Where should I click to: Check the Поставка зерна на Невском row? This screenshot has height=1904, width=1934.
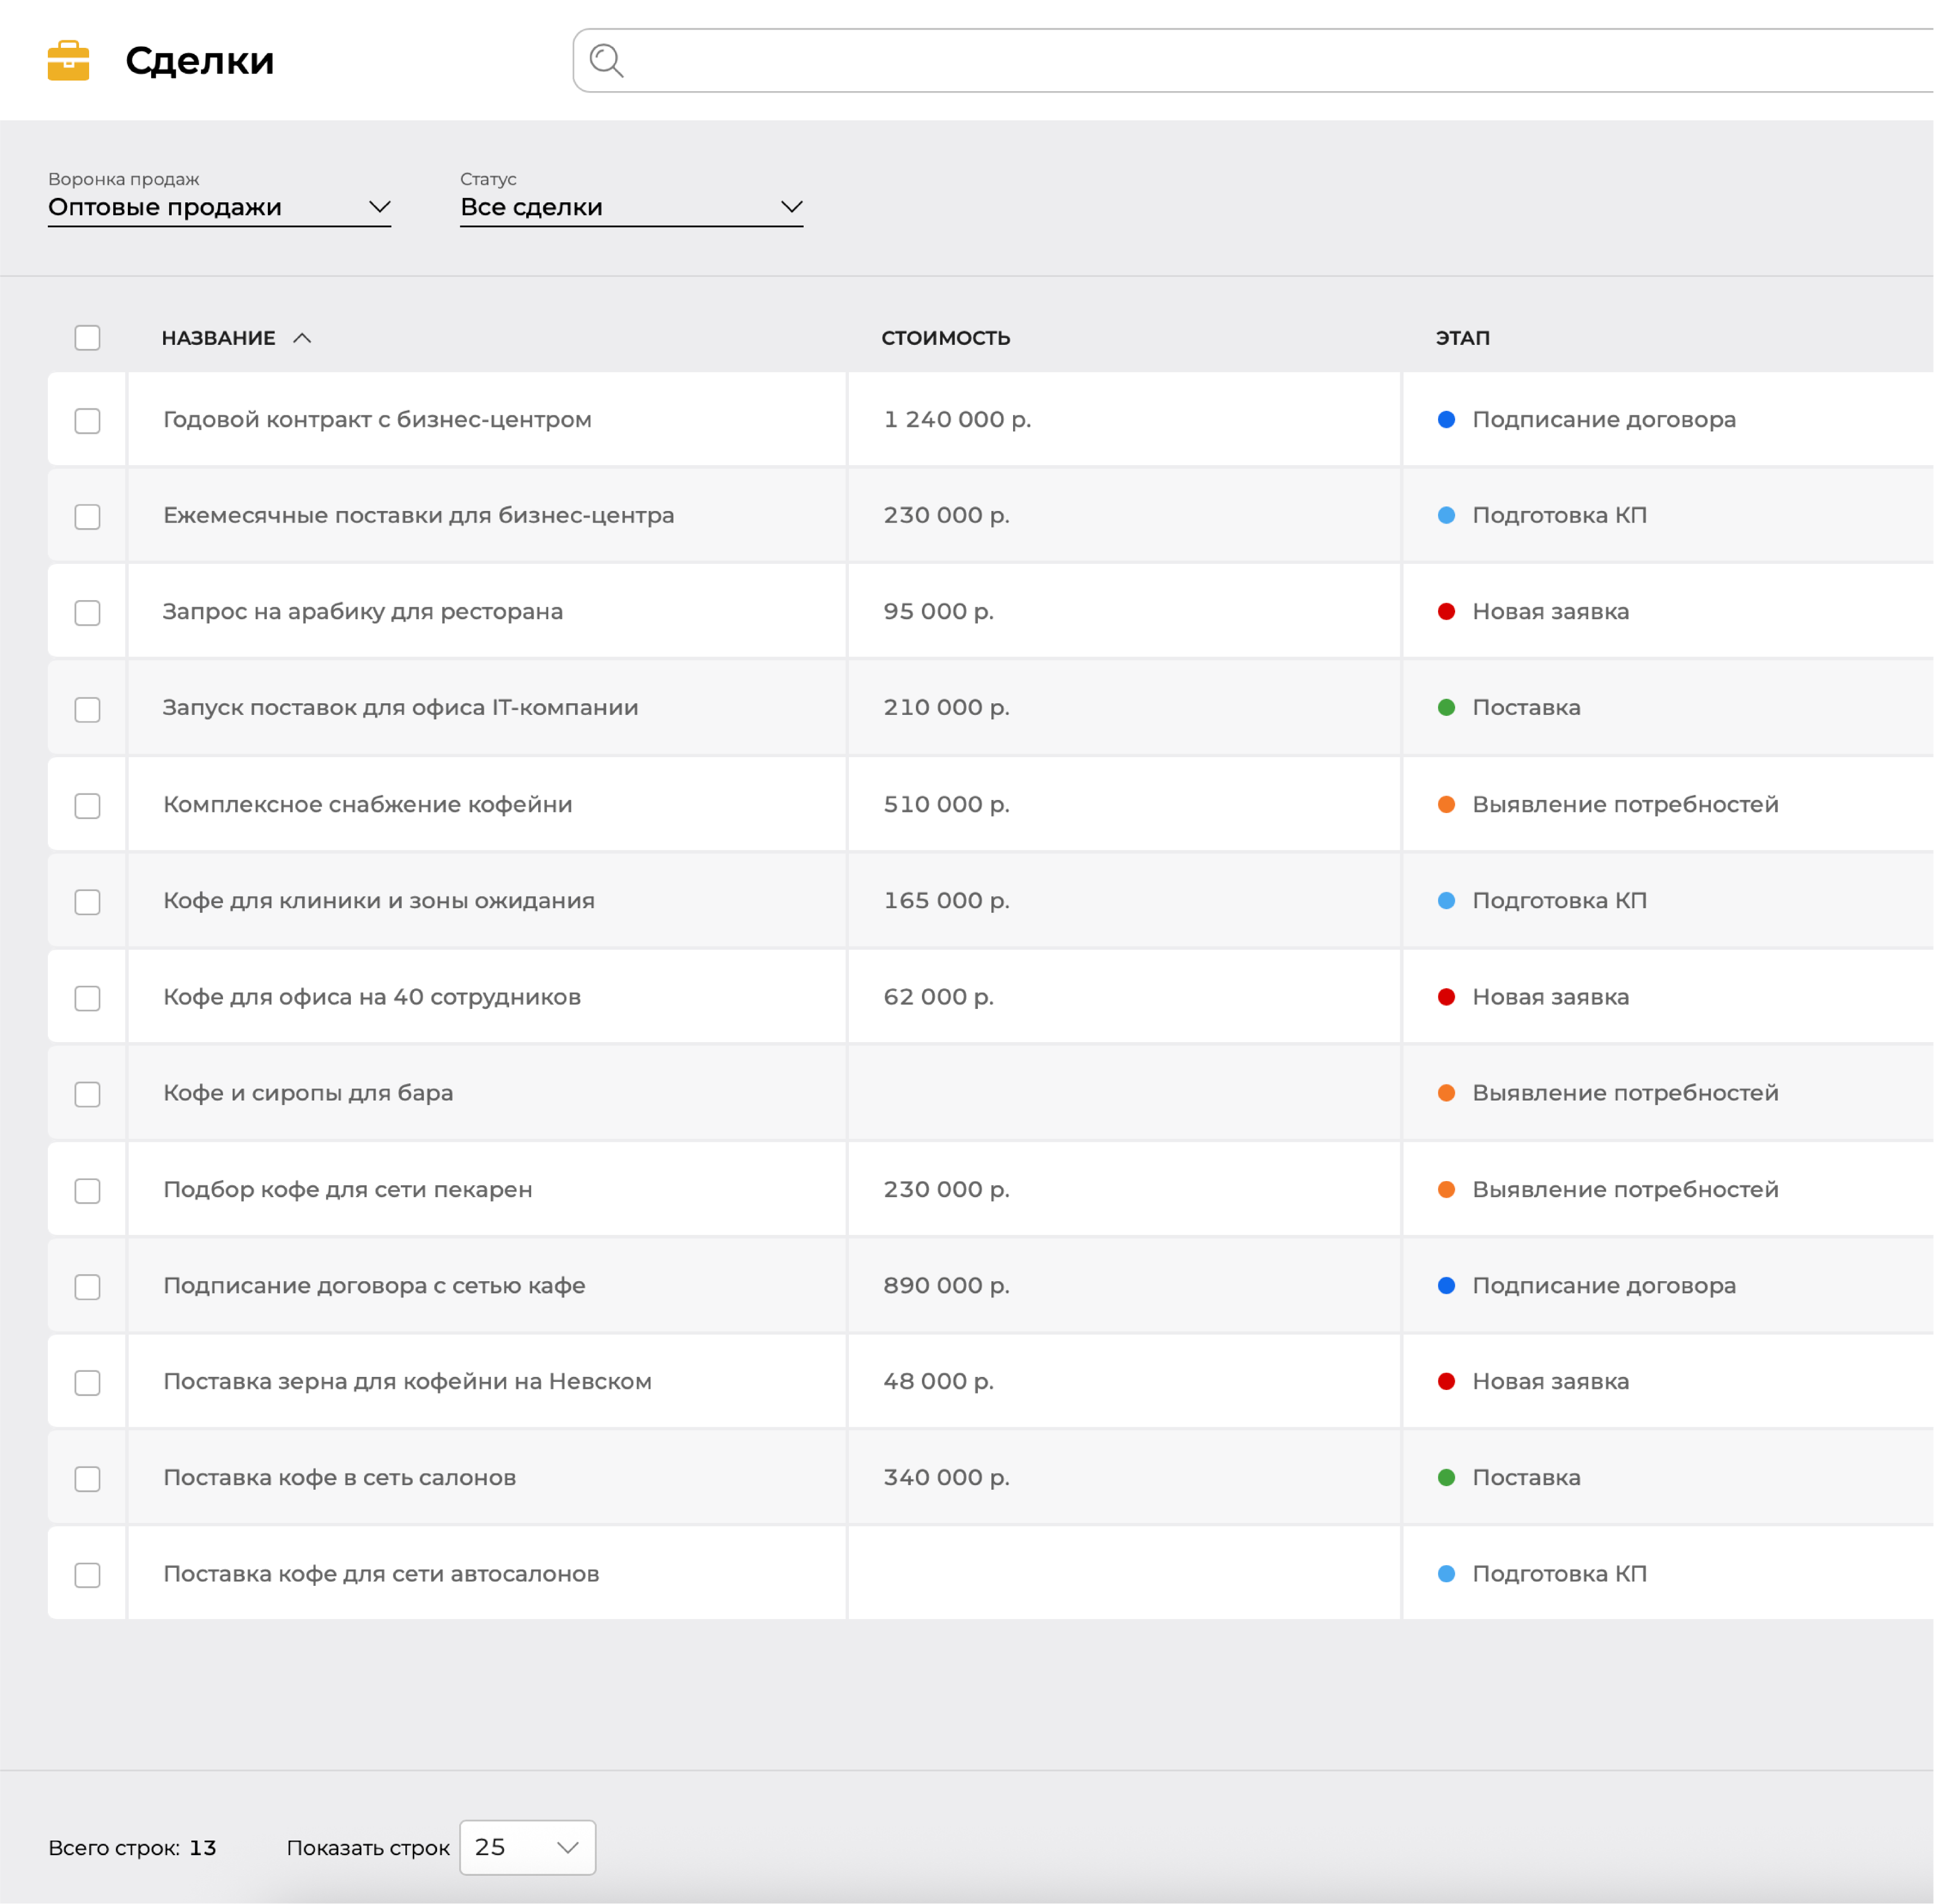click(88, 1382)
